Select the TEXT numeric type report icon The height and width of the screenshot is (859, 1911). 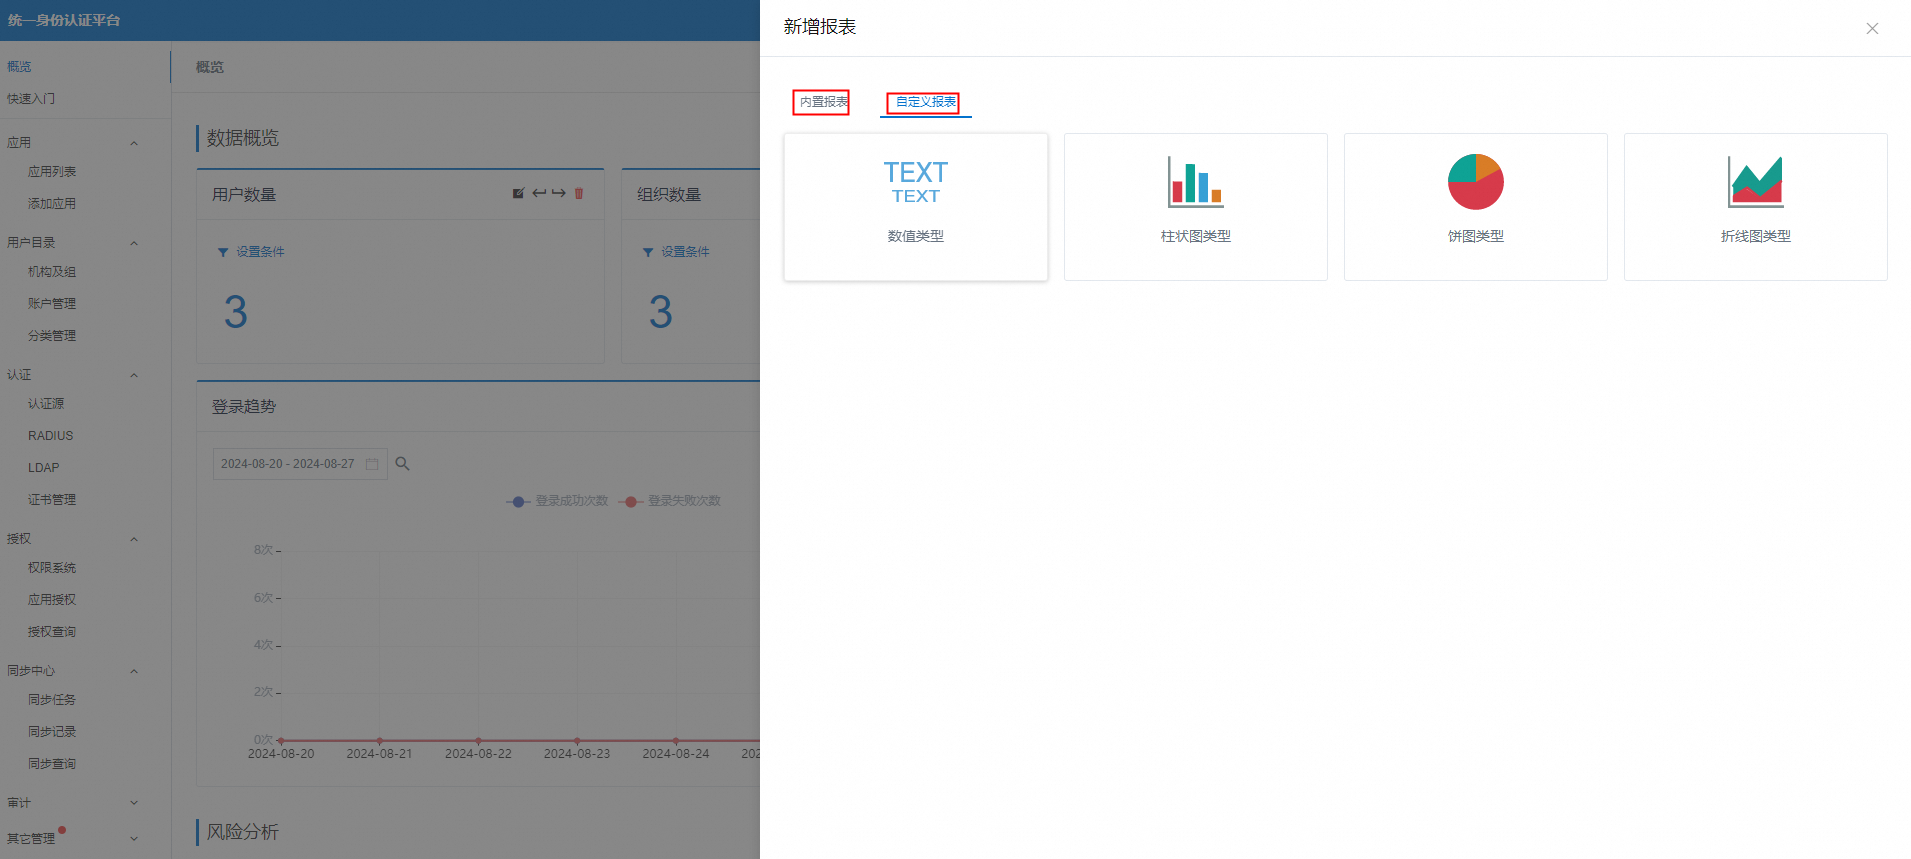pyautogui.click(x=915, y=182)
